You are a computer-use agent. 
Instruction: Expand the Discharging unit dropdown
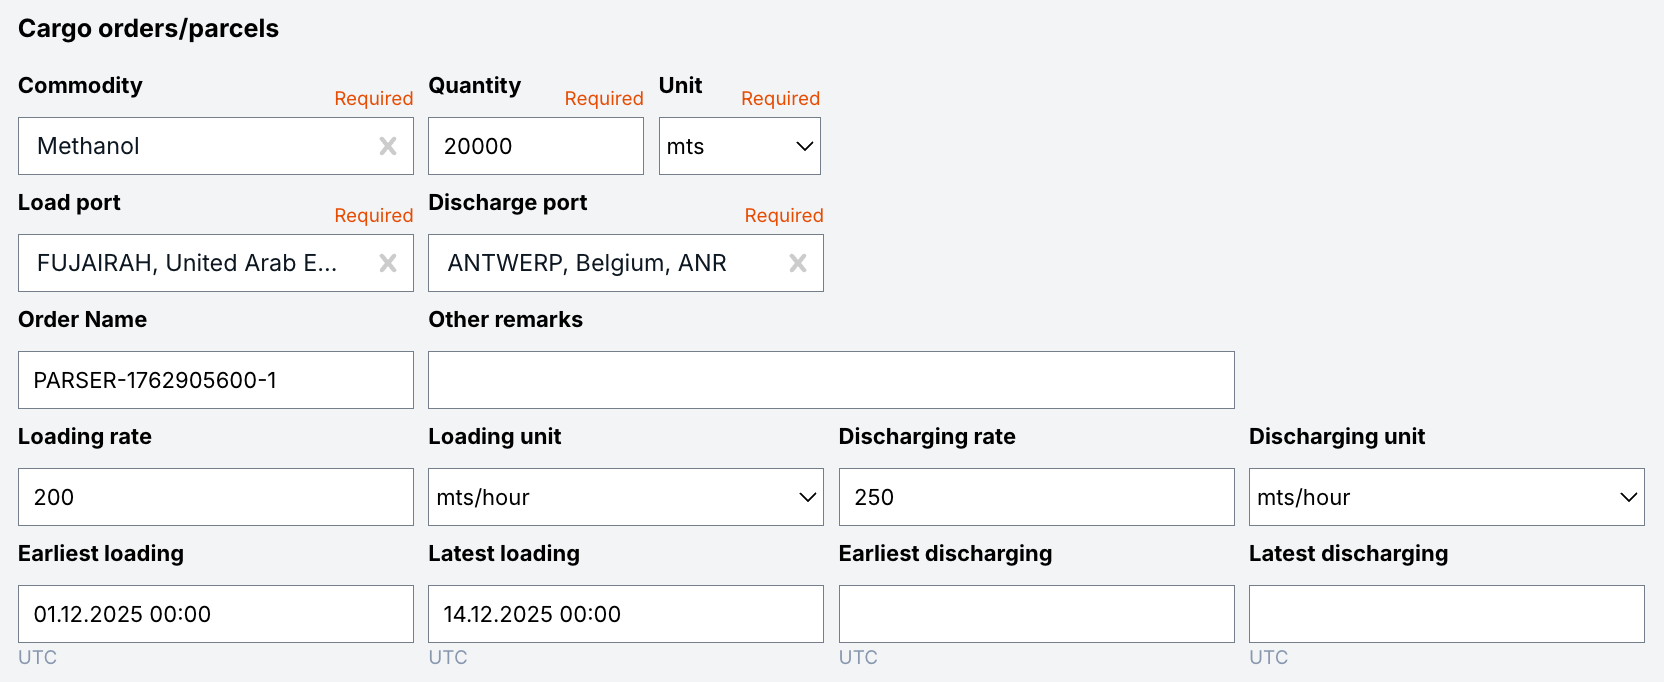pos(1445,497)
